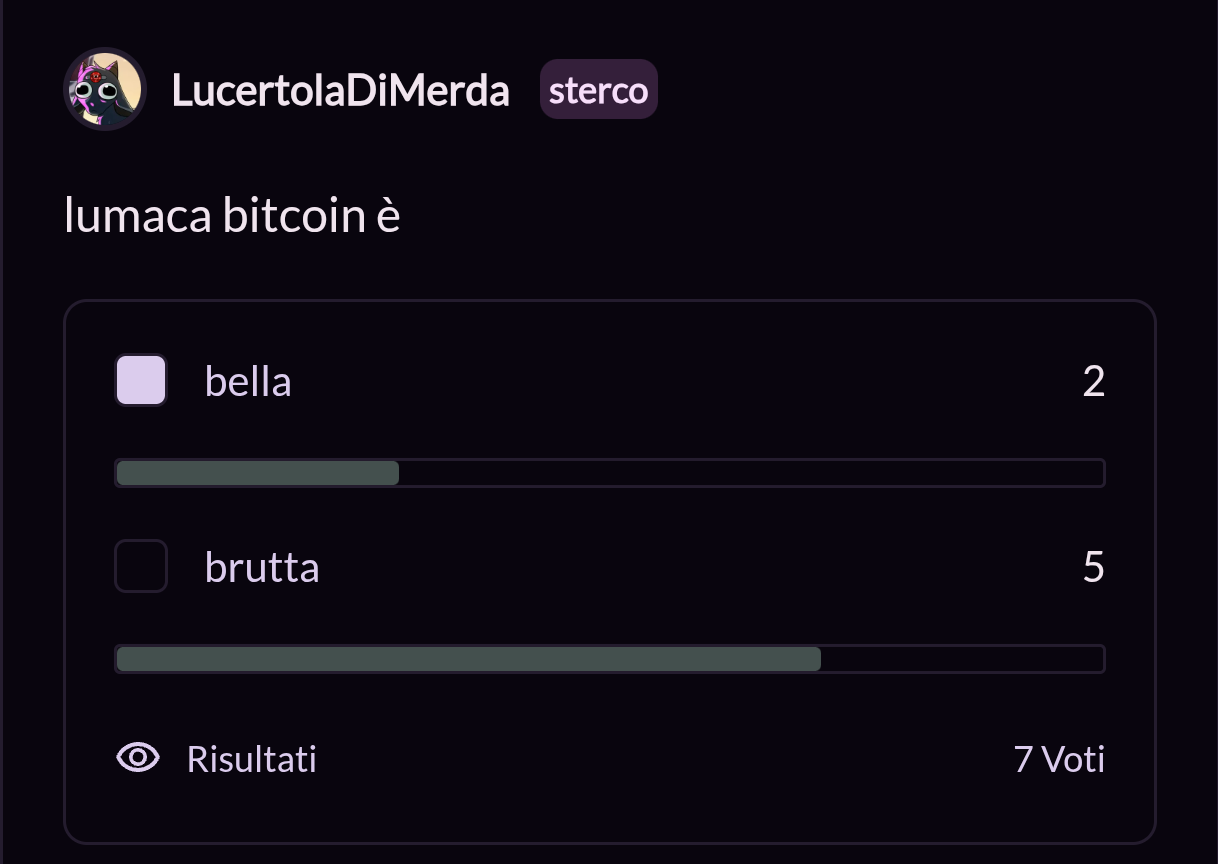
Task: Click the filled part of the brutta bar
Action: tap(469, 659)
